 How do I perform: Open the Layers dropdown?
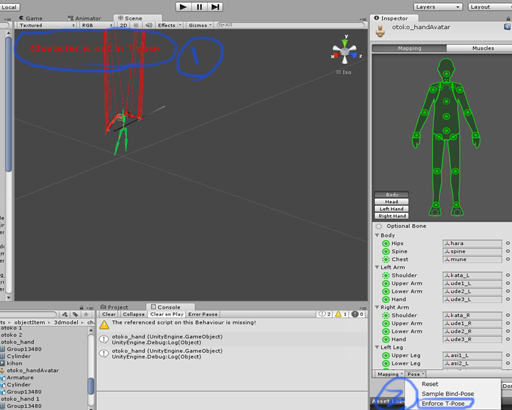point(438,7)
